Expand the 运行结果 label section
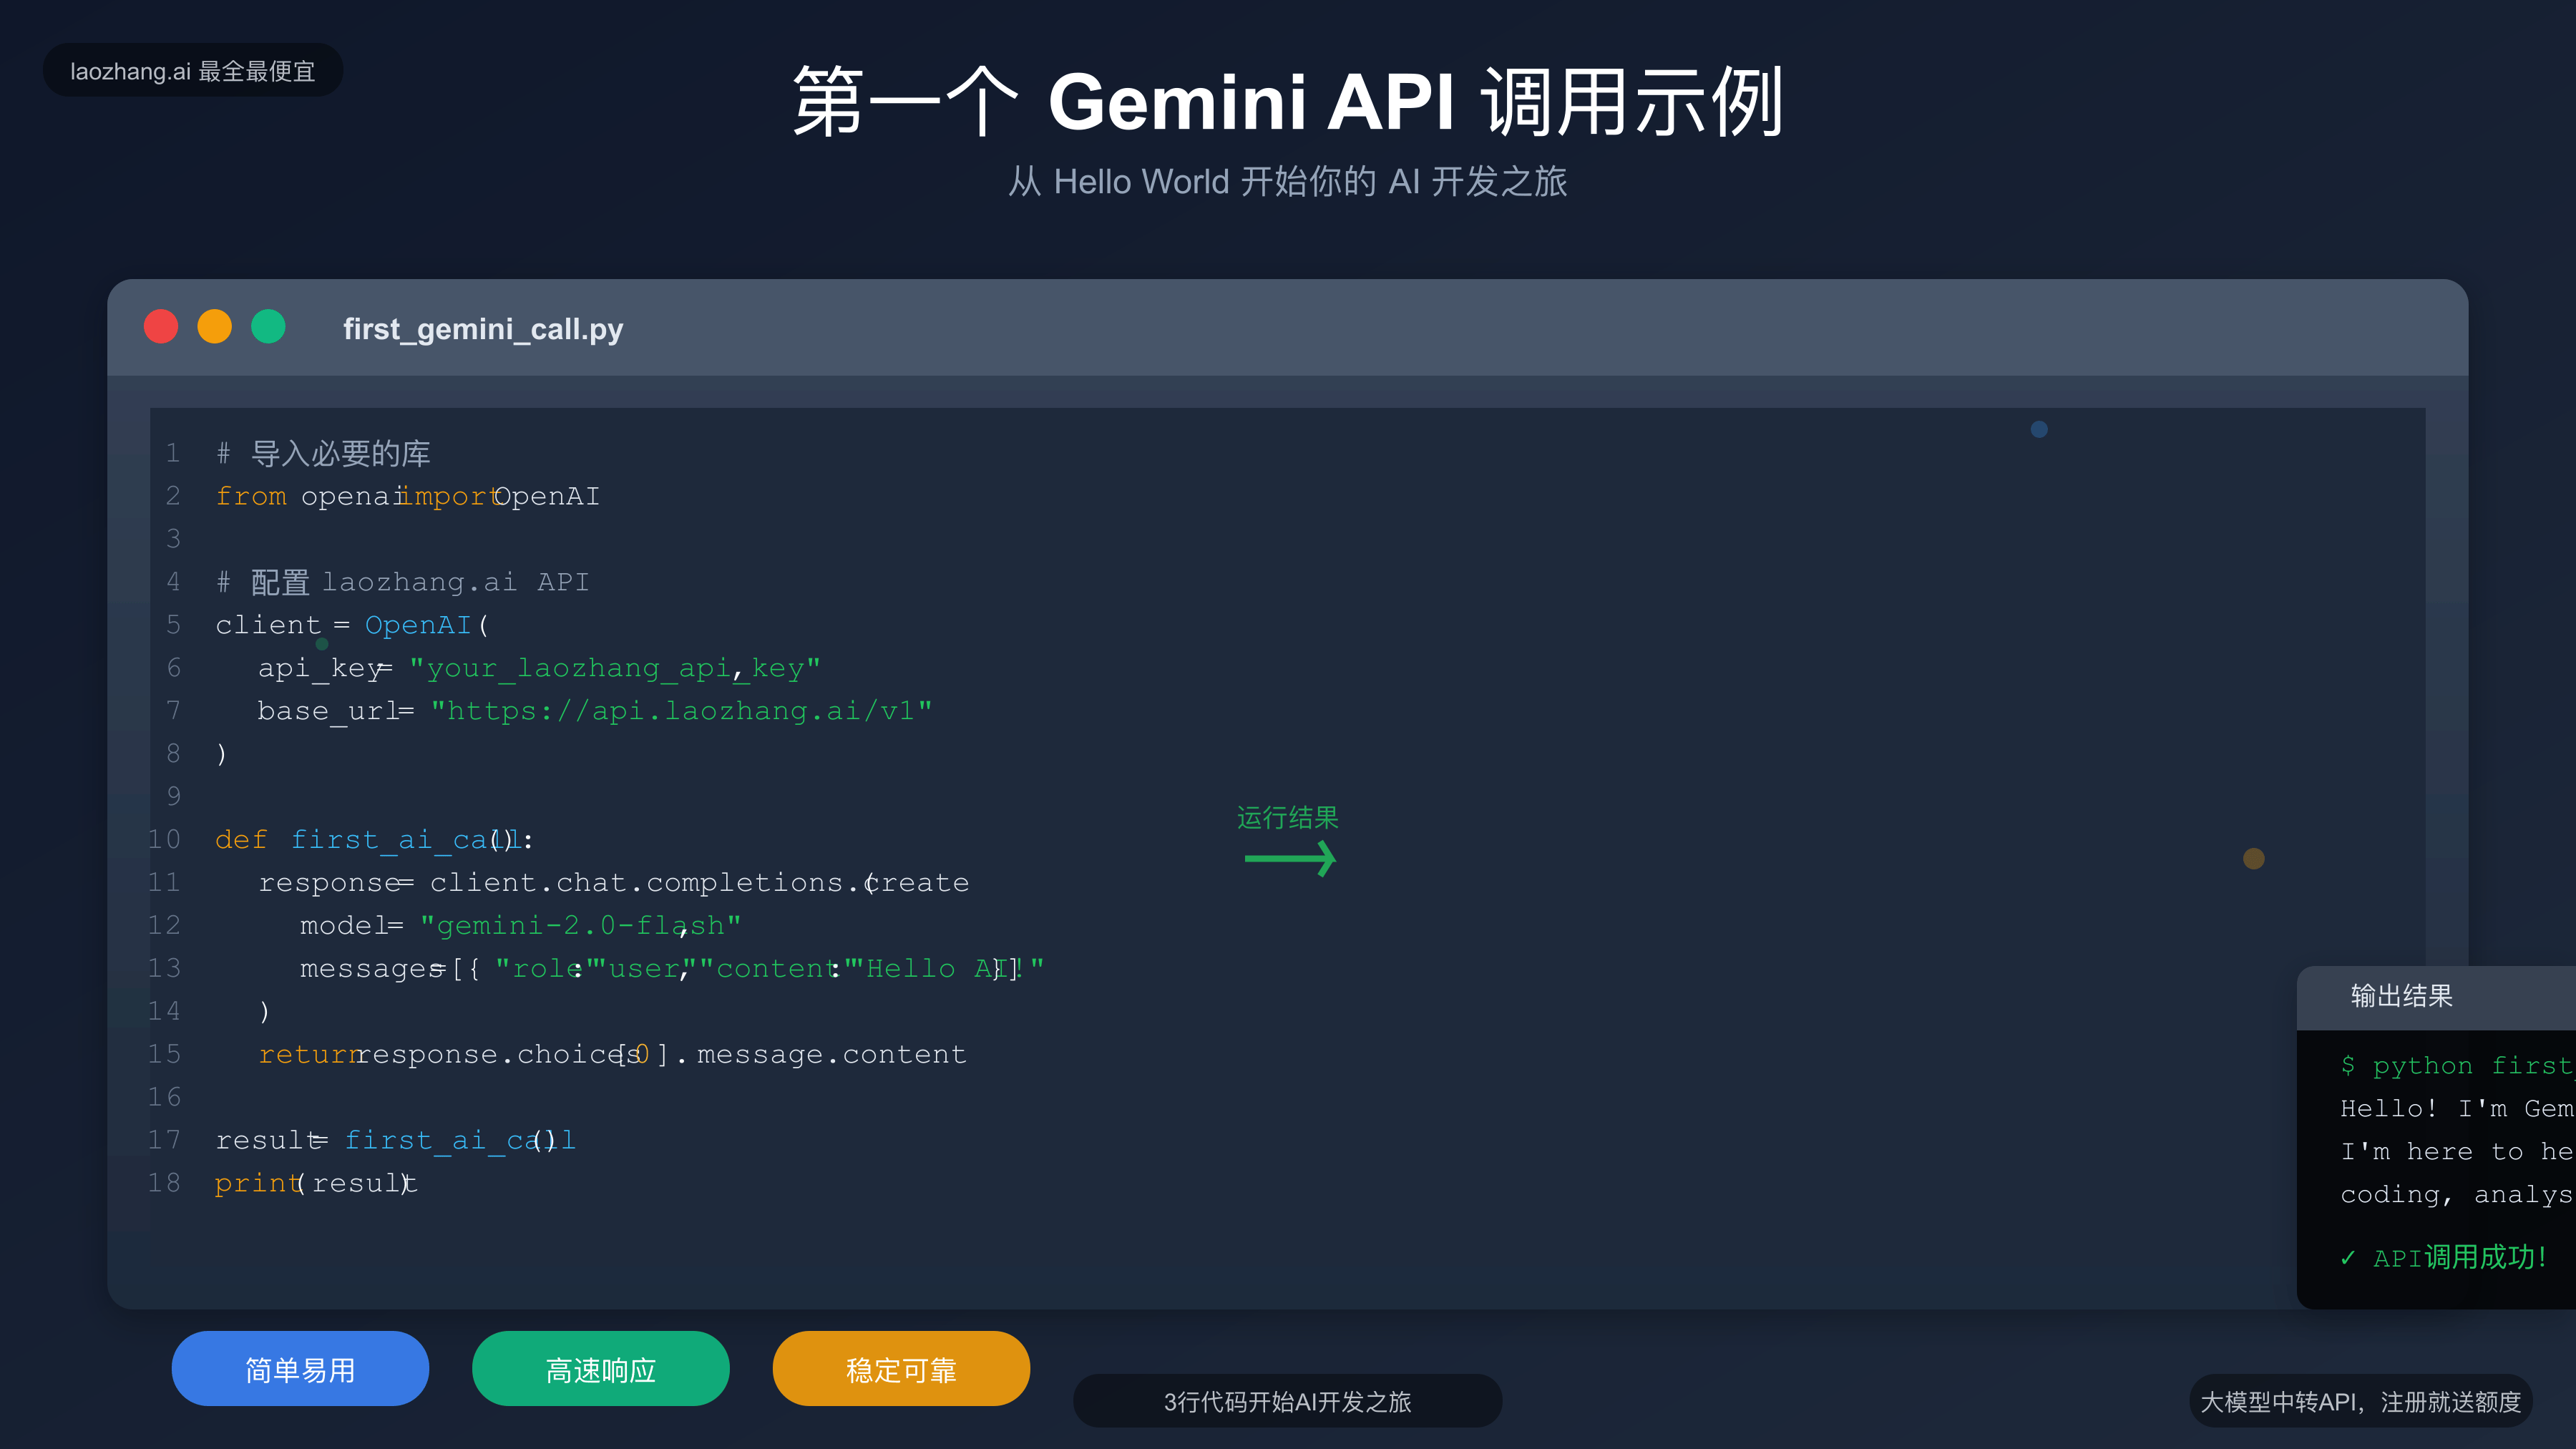This screenshot has width=2576, height=1449. click(1288, 818)
